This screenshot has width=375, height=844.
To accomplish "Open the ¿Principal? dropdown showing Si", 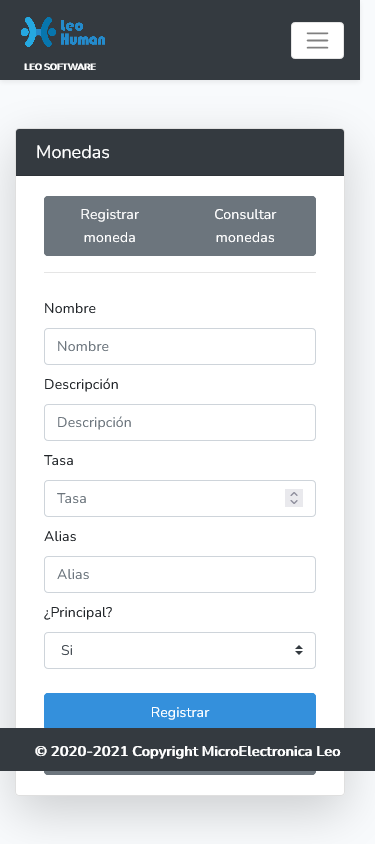I will click(x=180, y=650).
